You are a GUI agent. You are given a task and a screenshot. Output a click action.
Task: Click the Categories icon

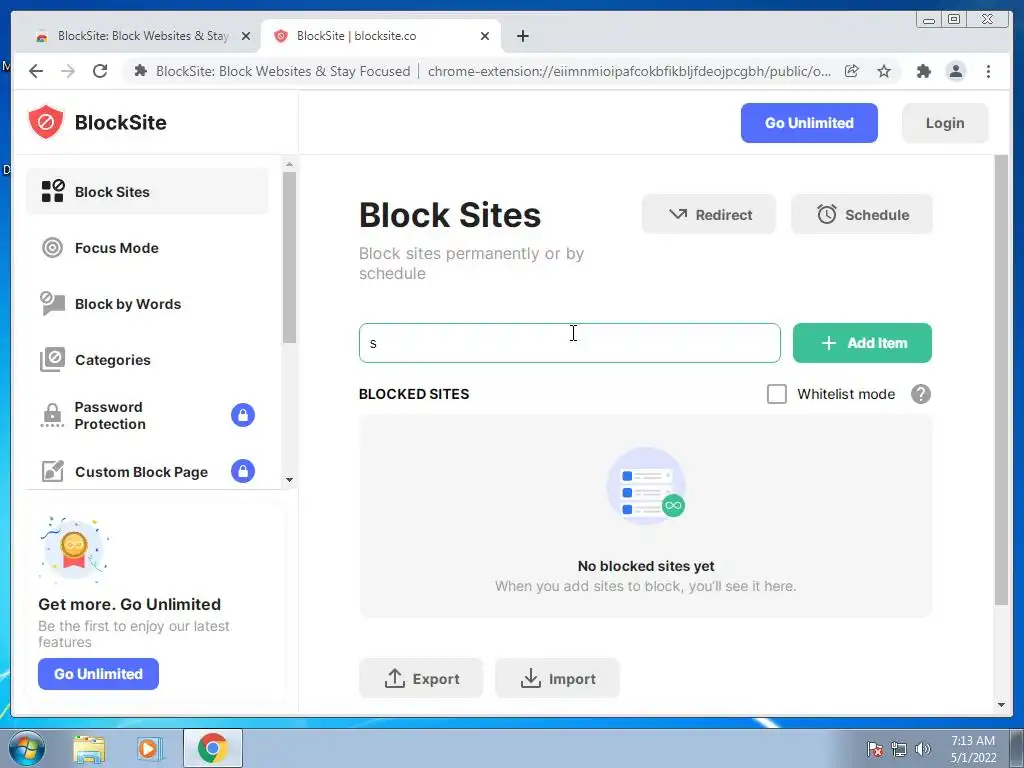click(52, 360)
